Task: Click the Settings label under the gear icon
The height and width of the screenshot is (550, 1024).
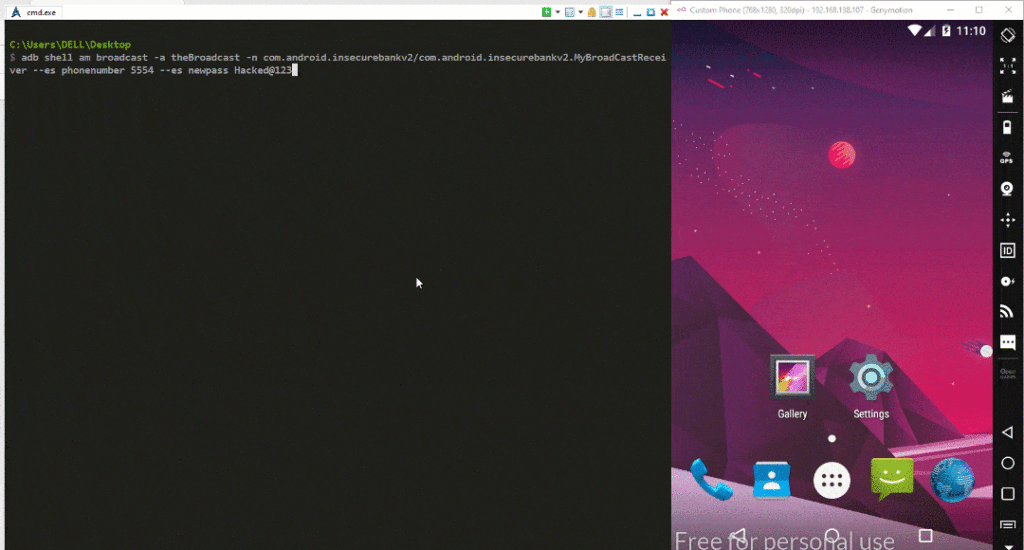Action: pyautogui.click(x=871, y=413)
